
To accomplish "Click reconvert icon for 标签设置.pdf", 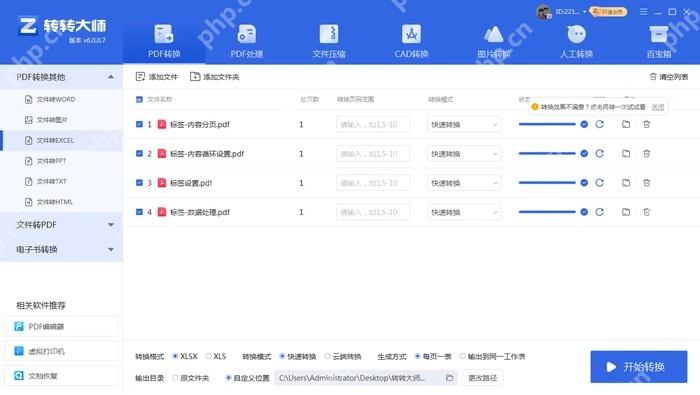I will (600, 183).
